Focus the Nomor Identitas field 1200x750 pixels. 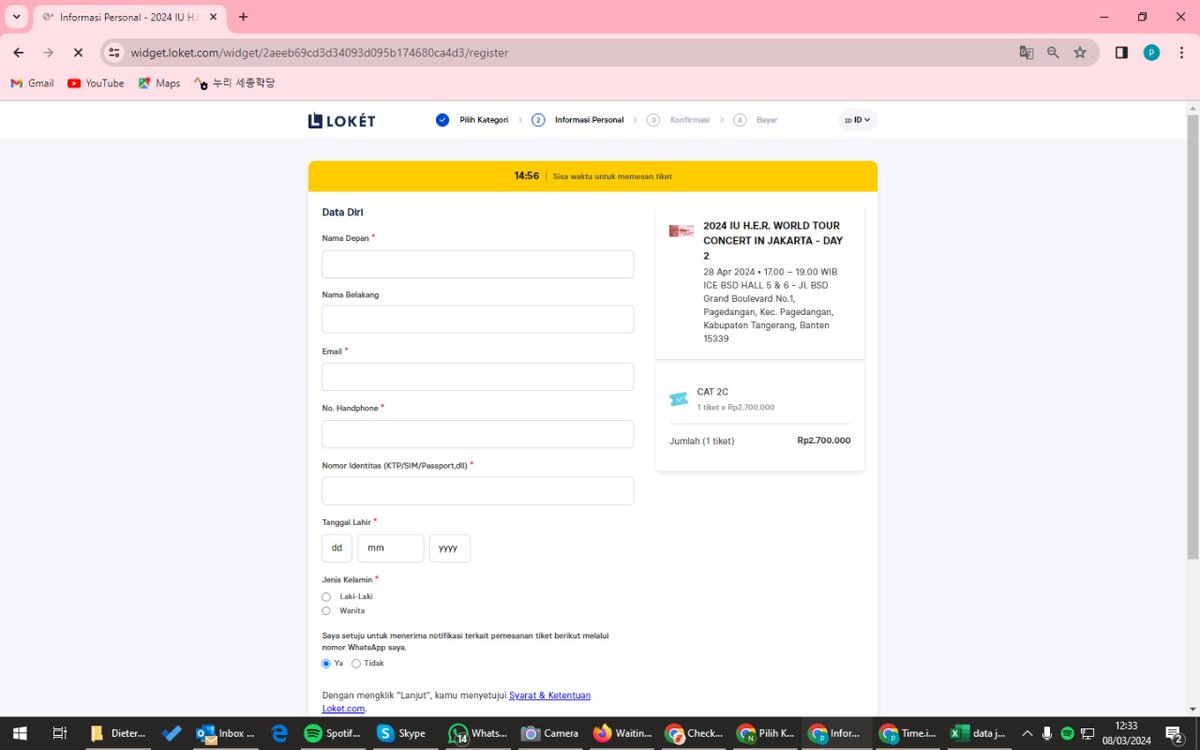[x=478, y=491]
